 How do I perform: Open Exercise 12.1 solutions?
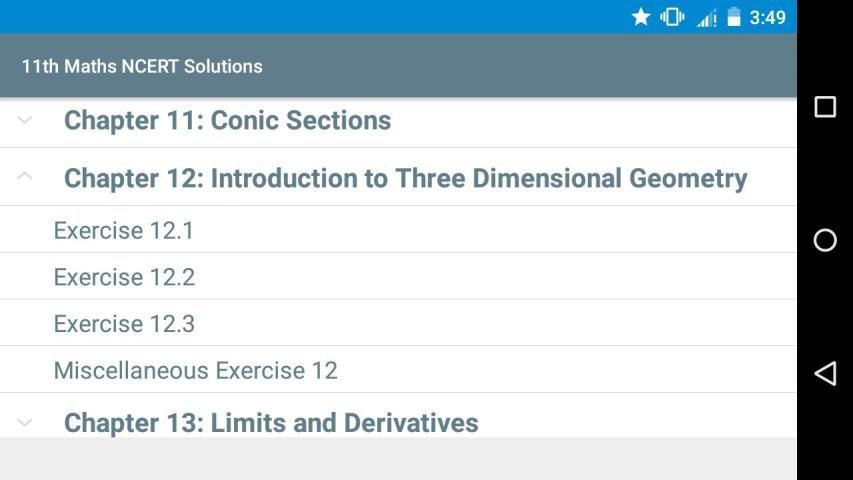pos(124,231)
